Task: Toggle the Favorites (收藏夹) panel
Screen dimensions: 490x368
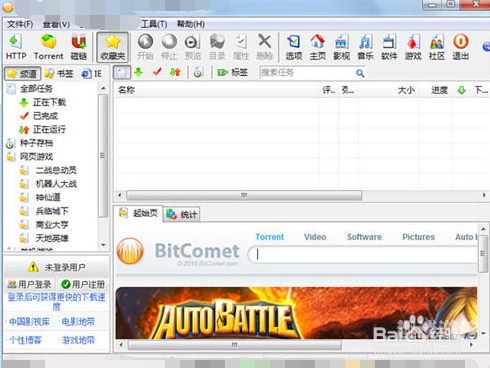Action: click(x=113, y=47)
